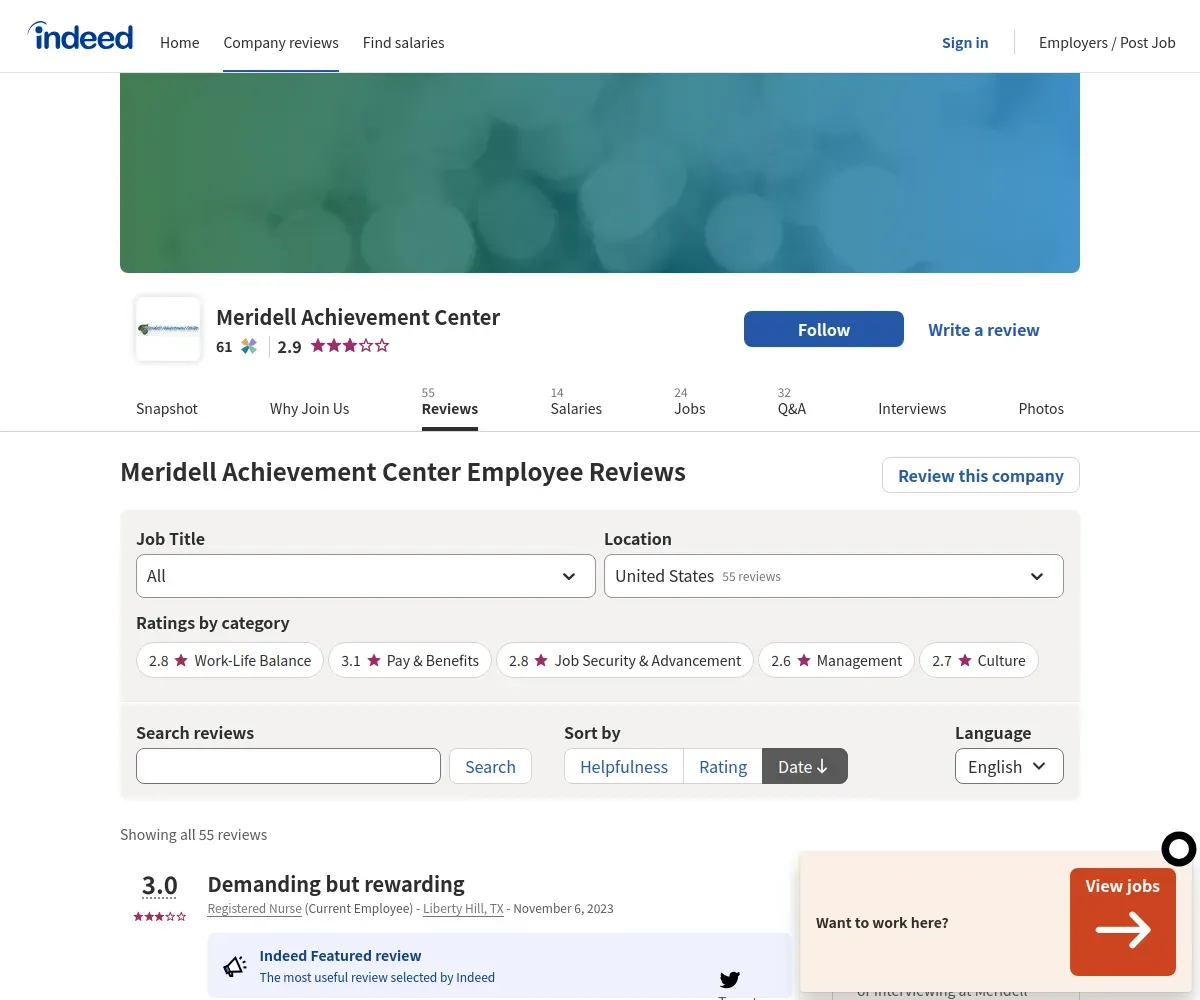The image size is (1200, 1000).
Task: Click the Twitter bird share icon
Action: [730, 979]
